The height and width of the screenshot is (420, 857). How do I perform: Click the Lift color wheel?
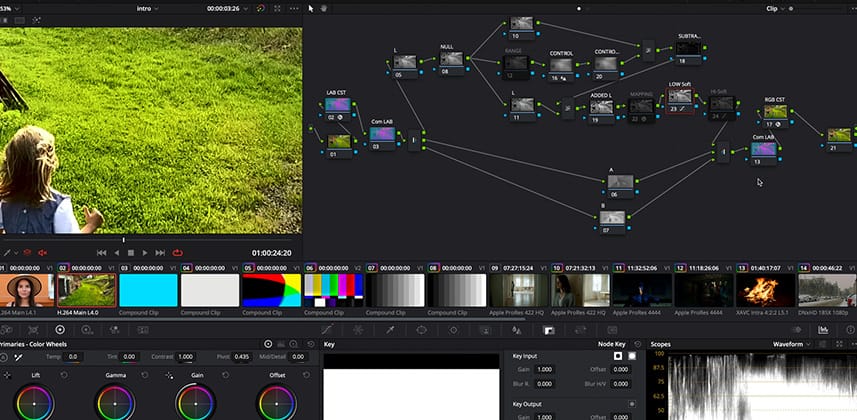(34, 404)
